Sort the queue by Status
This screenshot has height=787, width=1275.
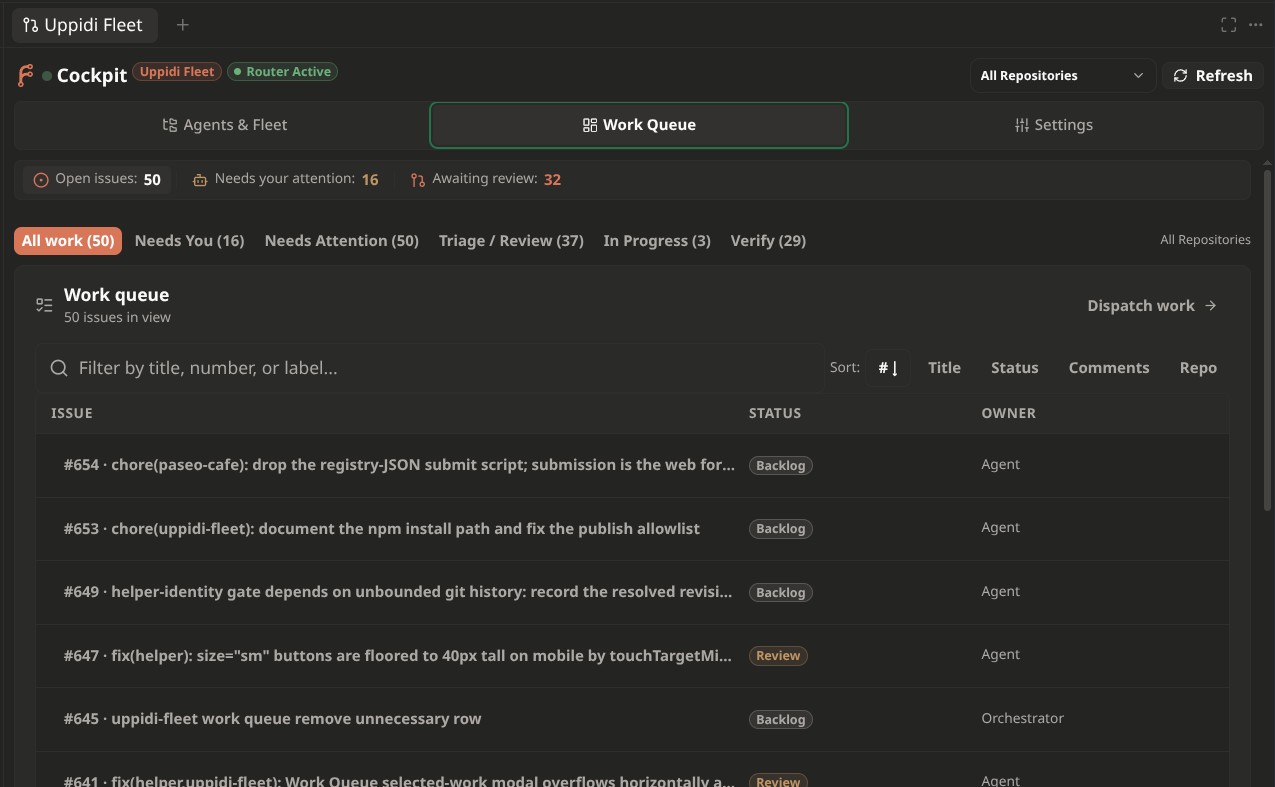click(x=1014, y=368)
